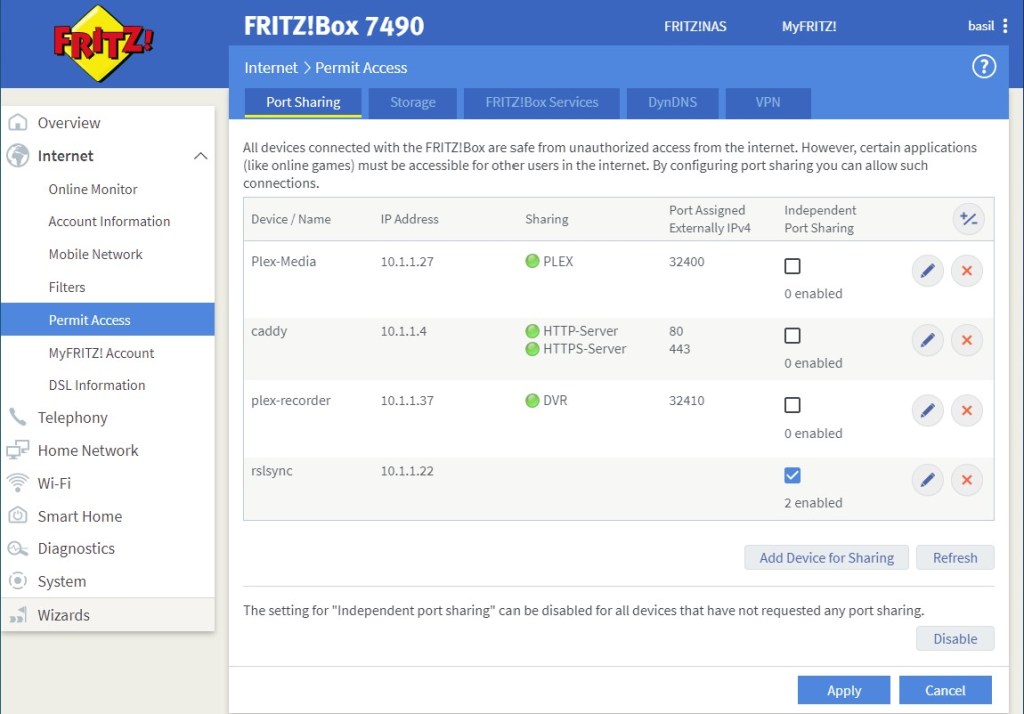Delete the Plex-Media sharing entry

[967, 270]
